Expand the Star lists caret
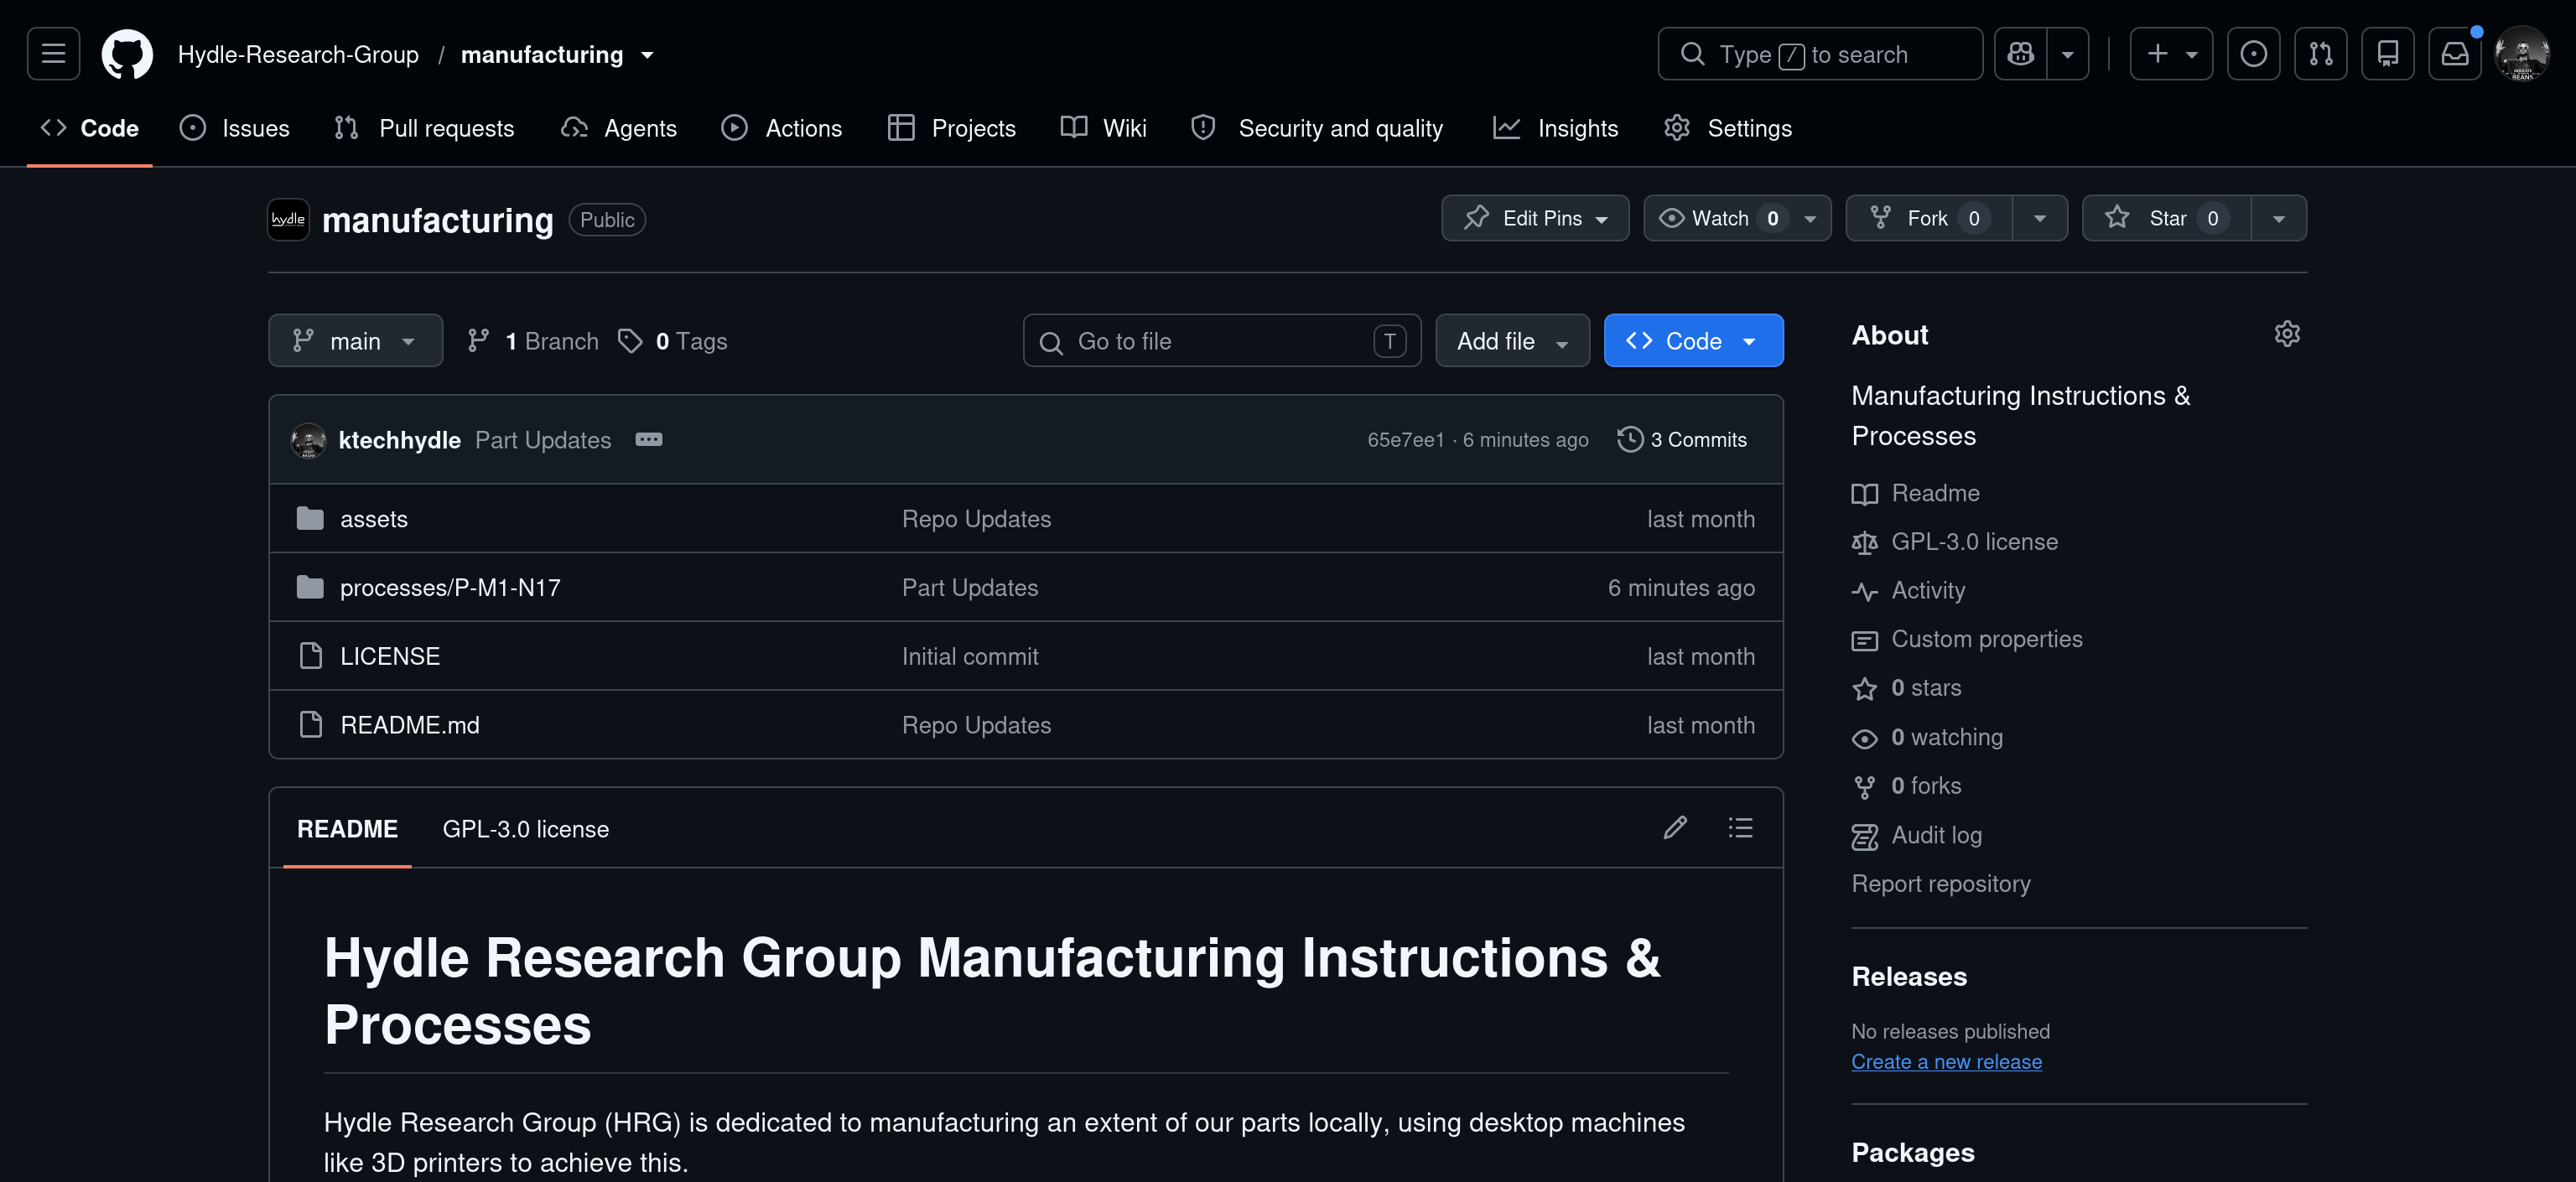 tap(2279, 218)
